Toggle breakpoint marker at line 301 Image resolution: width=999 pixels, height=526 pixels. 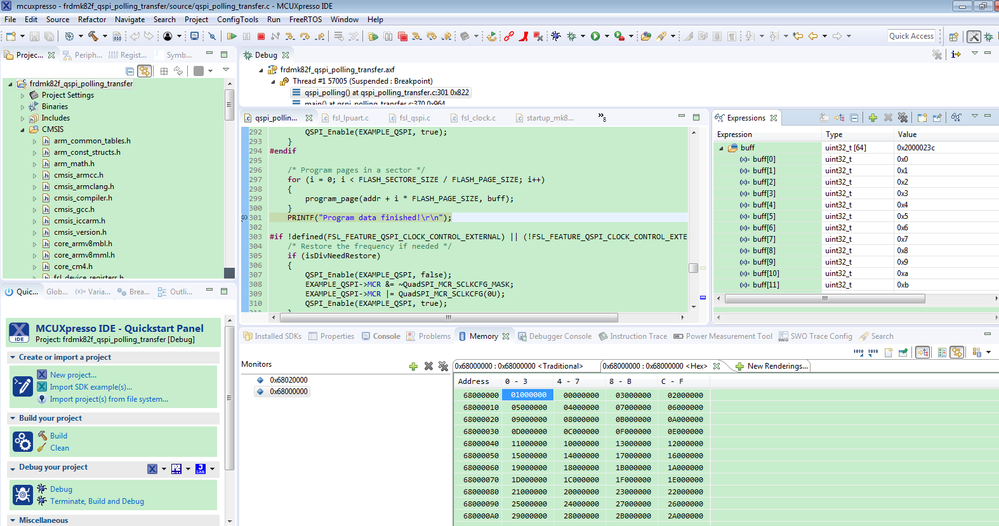pyautogui.click(x=245, y=217)
